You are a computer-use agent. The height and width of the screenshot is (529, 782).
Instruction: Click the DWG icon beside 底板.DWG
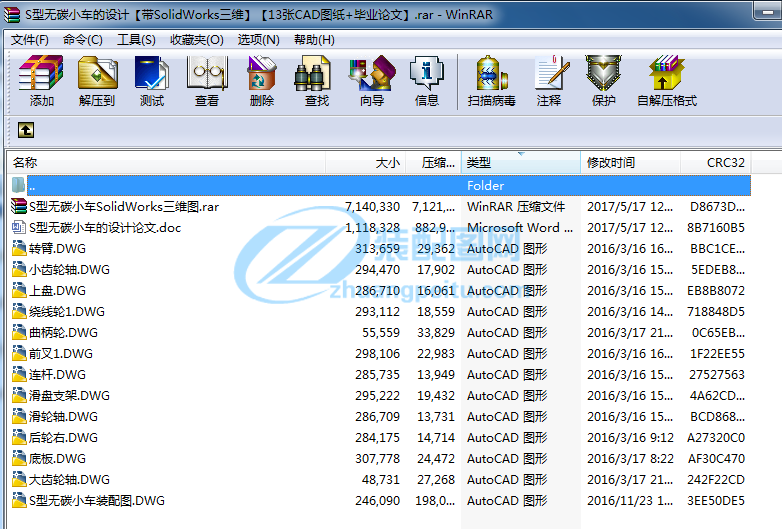pos(19,458)
